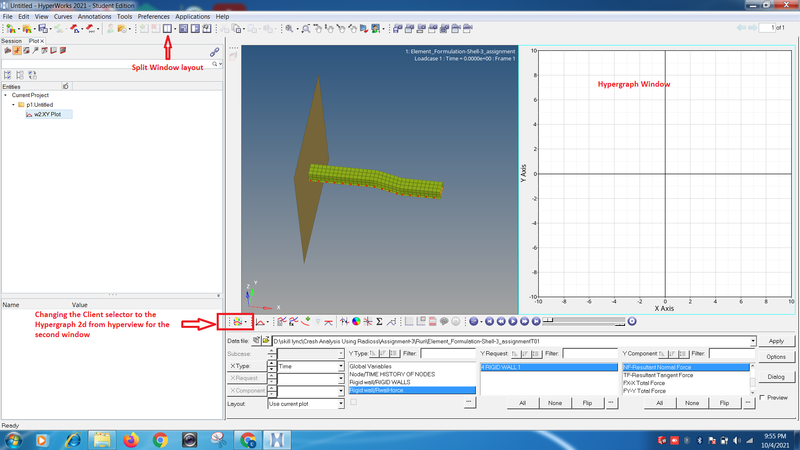Click the first page-add icon right of the zoom tools
The height and width of the screenshot is (450, 800).
(x=397, y=29)
